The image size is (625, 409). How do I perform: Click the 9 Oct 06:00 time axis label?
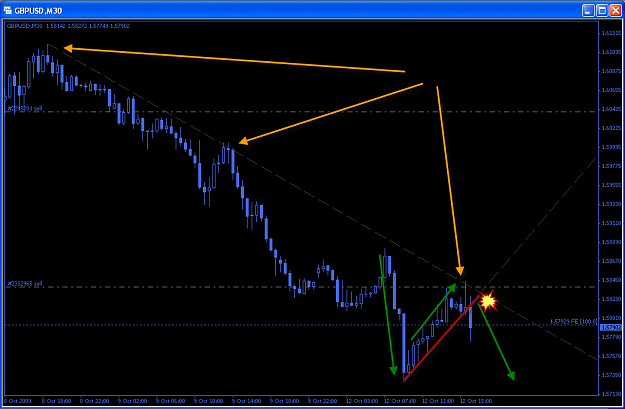click(x=171, y=401)
